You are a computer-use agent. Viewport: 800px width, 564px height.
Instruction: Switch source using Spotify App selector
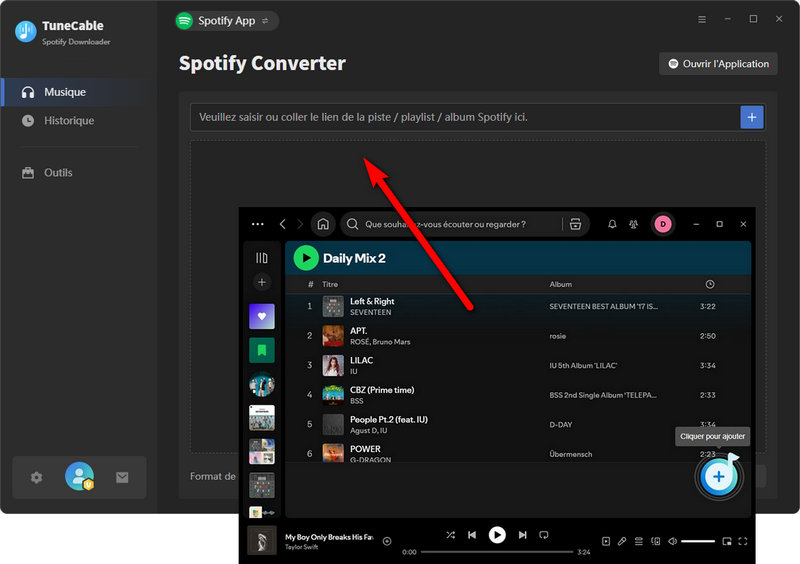click(x=226, y=20)
